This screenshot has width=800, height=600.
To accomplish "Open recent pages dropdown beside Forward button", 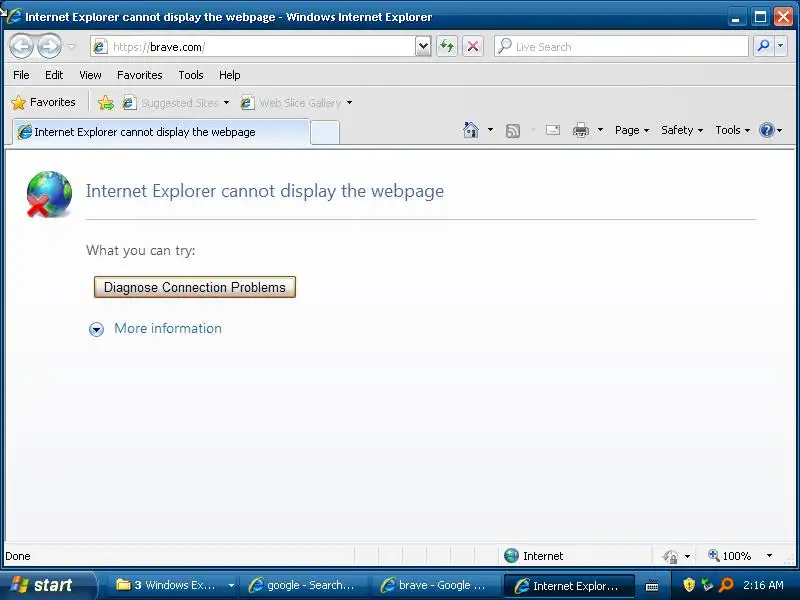I will 71,46.
